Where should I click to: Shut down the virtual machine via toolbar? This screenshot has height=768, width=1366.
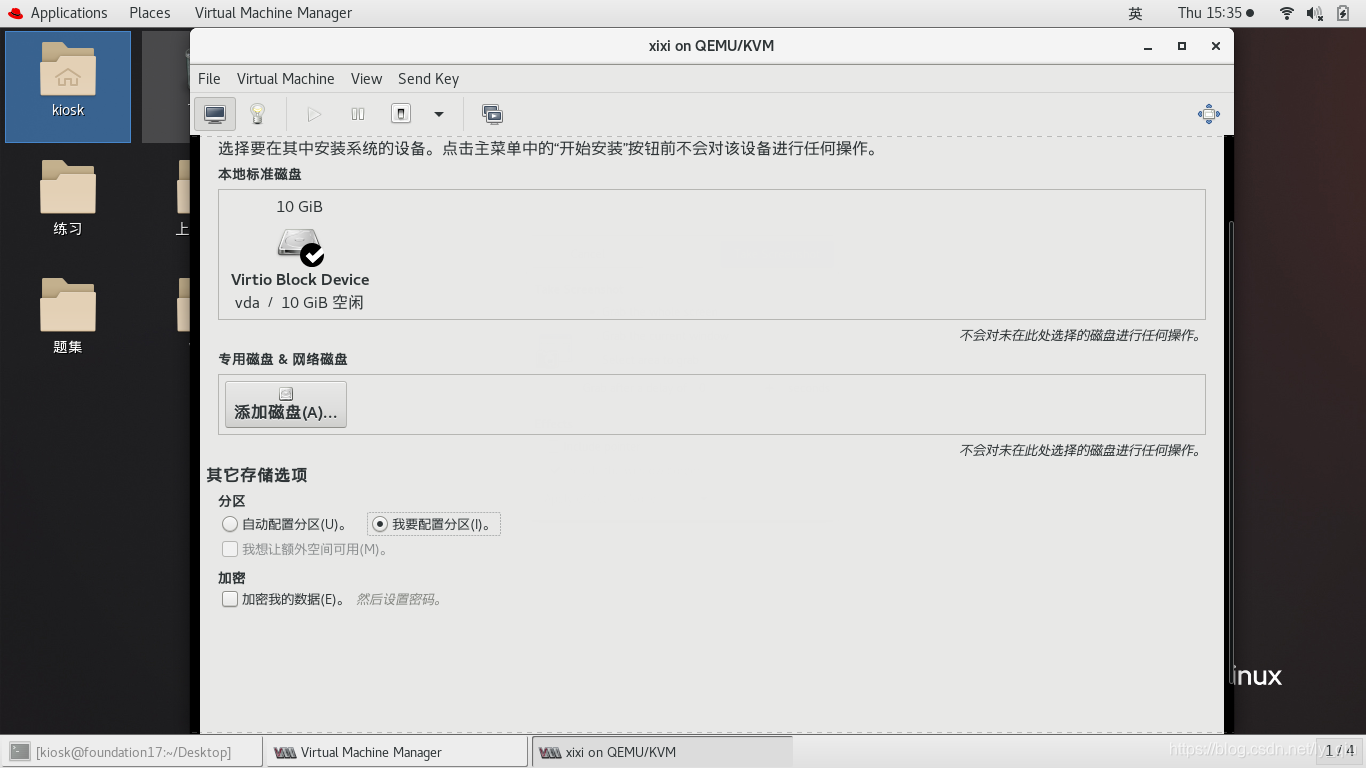click(x=400, y=114)
